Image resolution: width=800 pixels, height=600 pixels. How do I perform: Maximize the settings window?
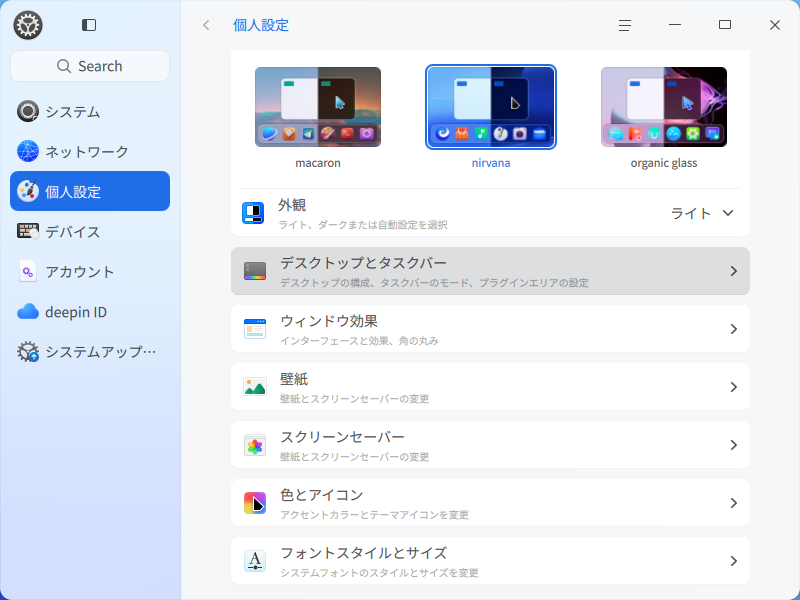(x=724, y=24)
